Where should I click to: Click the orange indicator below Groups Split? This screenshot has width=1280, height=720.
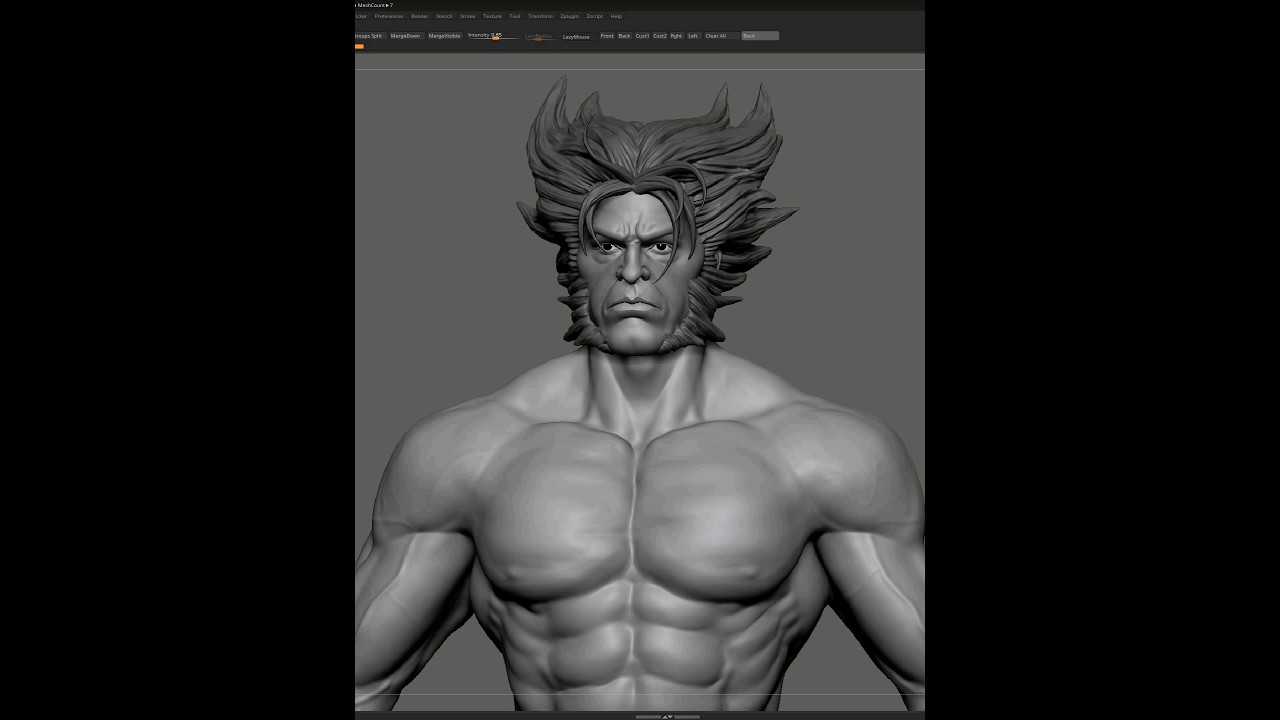359,46
